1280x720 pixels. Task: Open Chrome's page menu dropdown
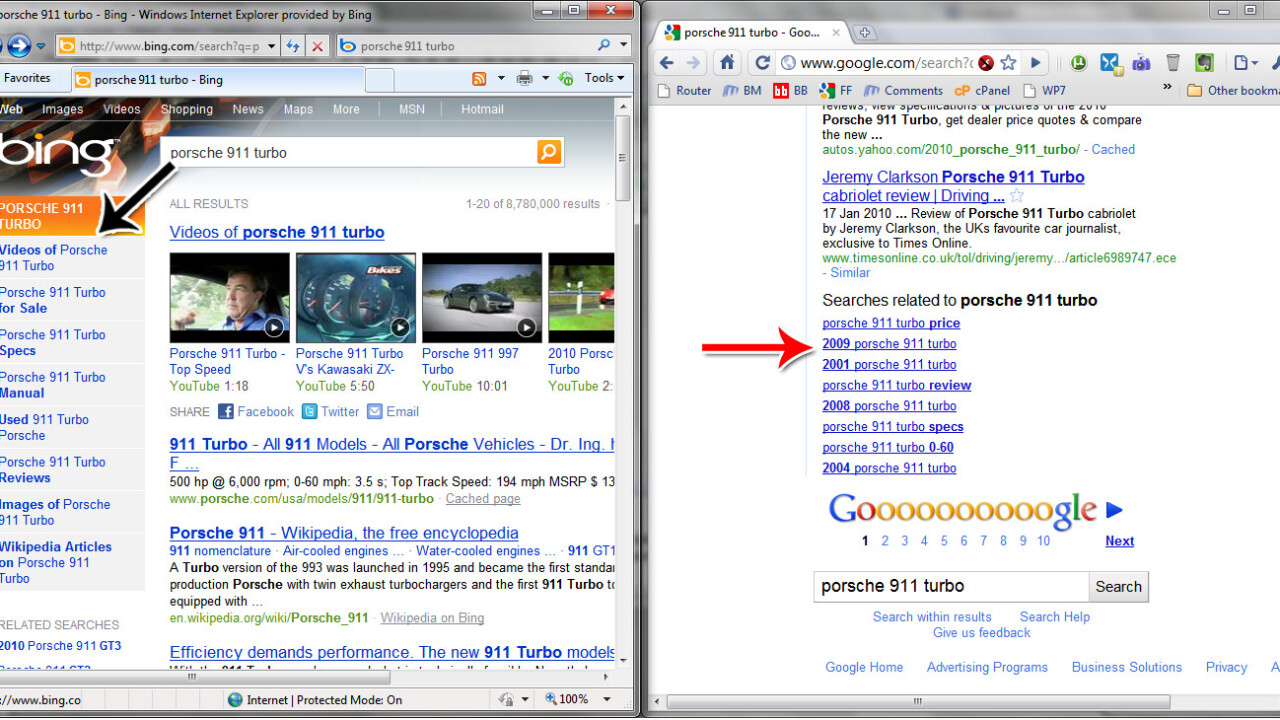tap(1244, 63)
